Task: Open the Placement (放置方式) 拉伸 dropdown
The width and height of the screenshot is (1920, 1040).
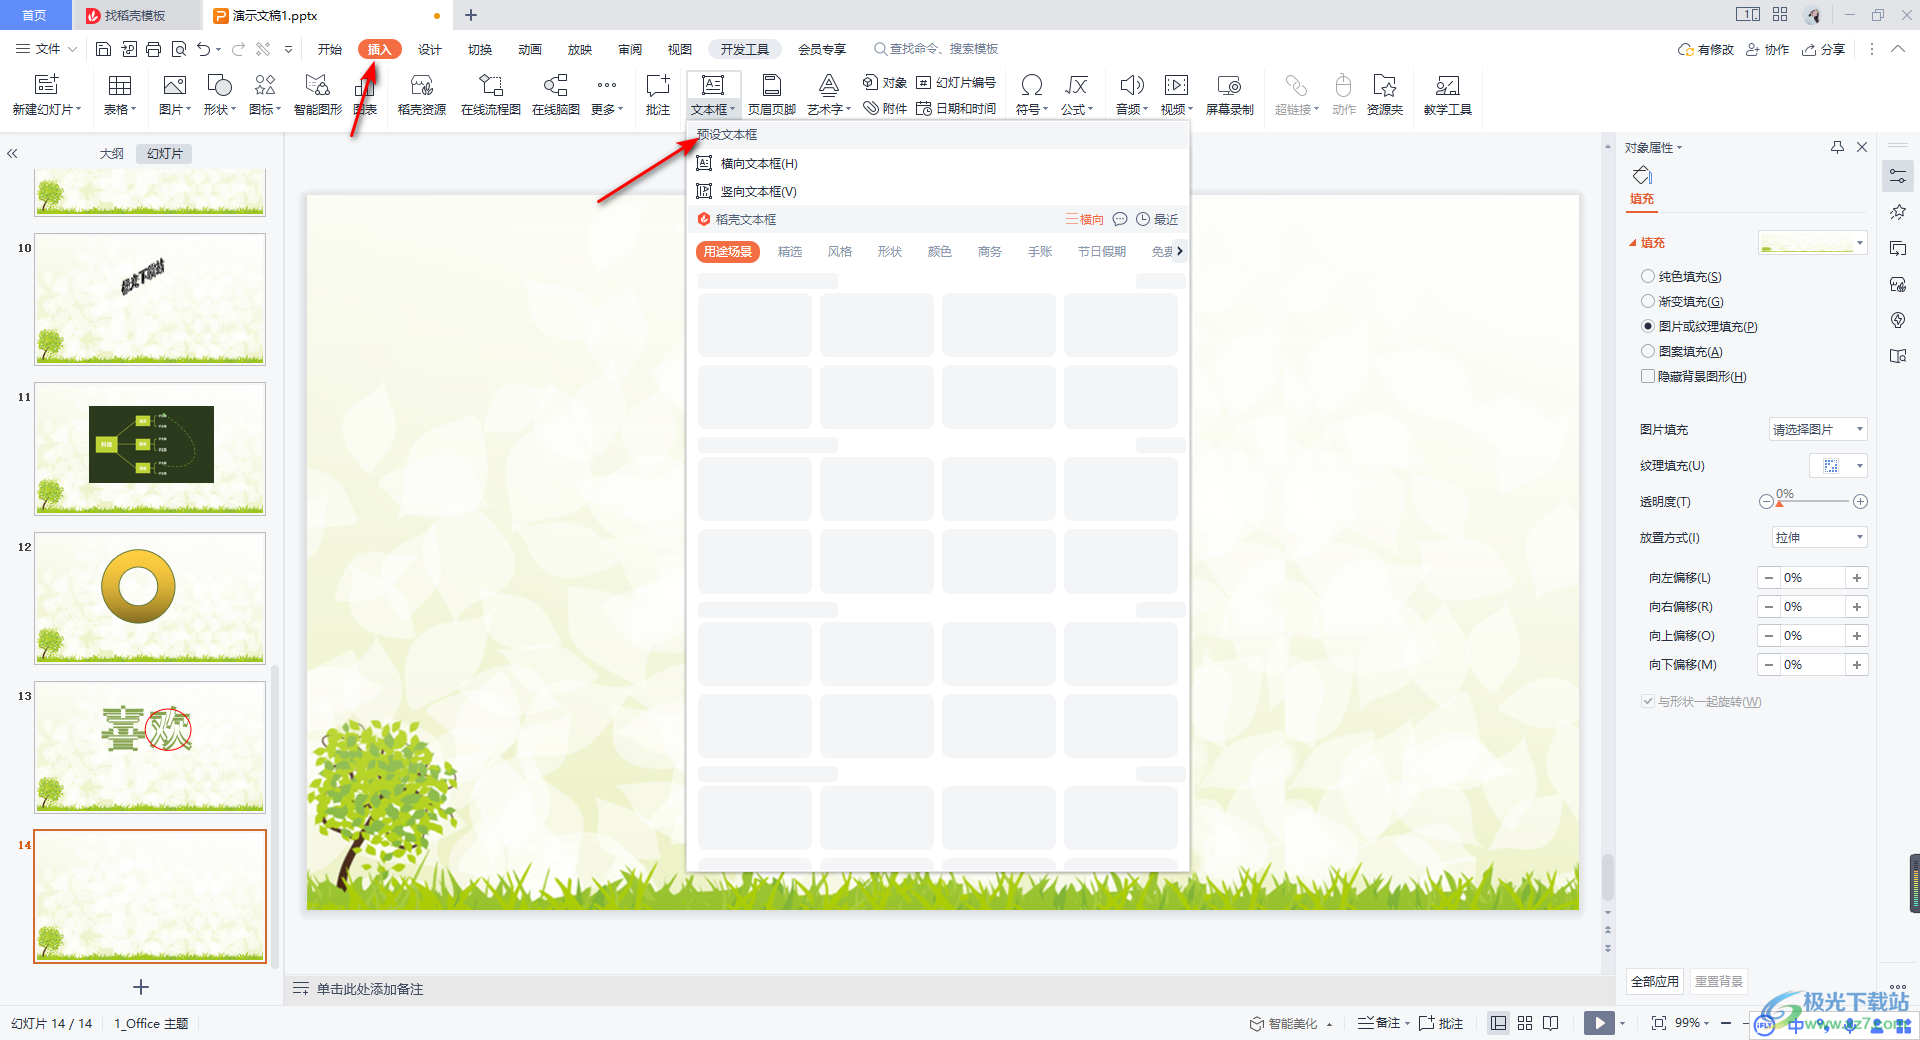Action: coord(1819,538)
